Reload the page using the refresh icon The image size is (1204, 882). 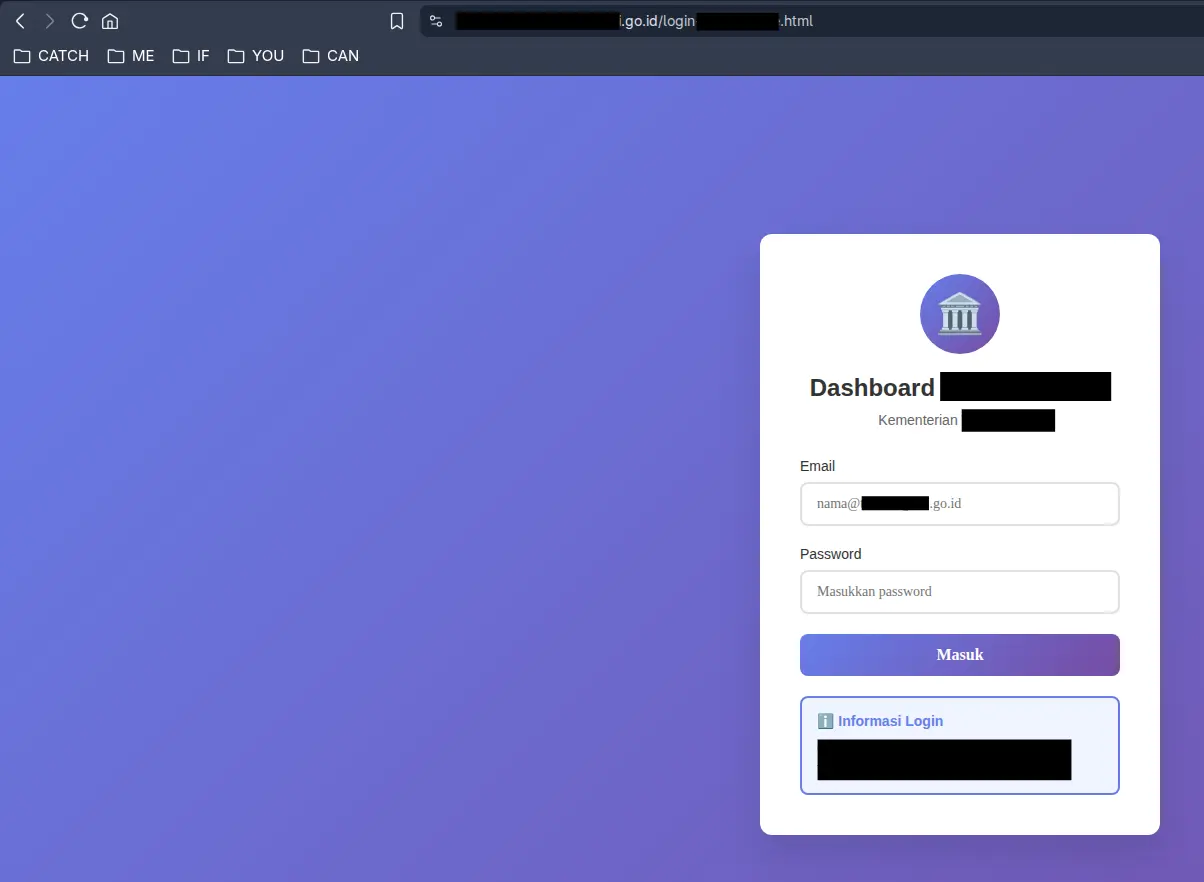click(x=80, y=21)
